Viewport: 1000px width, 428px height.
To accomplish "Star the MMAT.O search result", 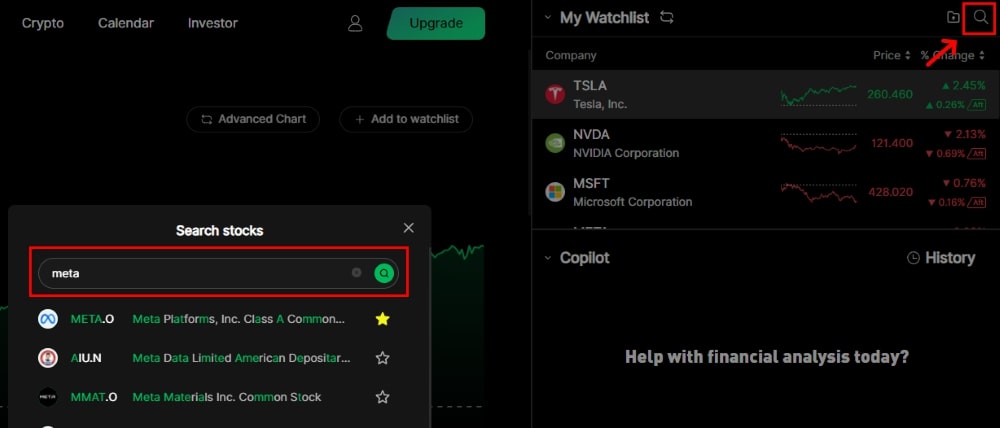I will pos(382,397).
